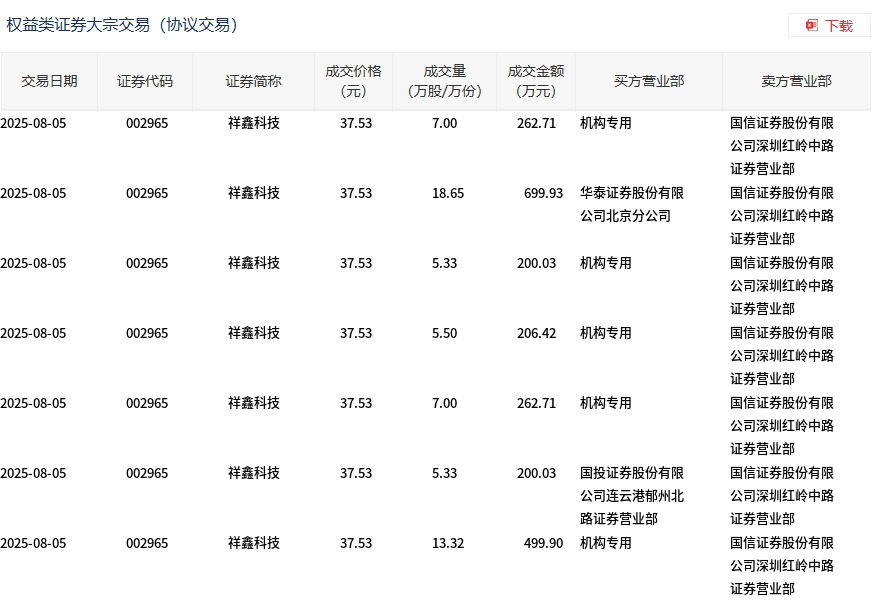The width and height of the screenshot is (872, 602).
Task: Select the buyer 国投证券股份有限公司连云港郁州北路证券营业部
Action: tap(632, 496)
